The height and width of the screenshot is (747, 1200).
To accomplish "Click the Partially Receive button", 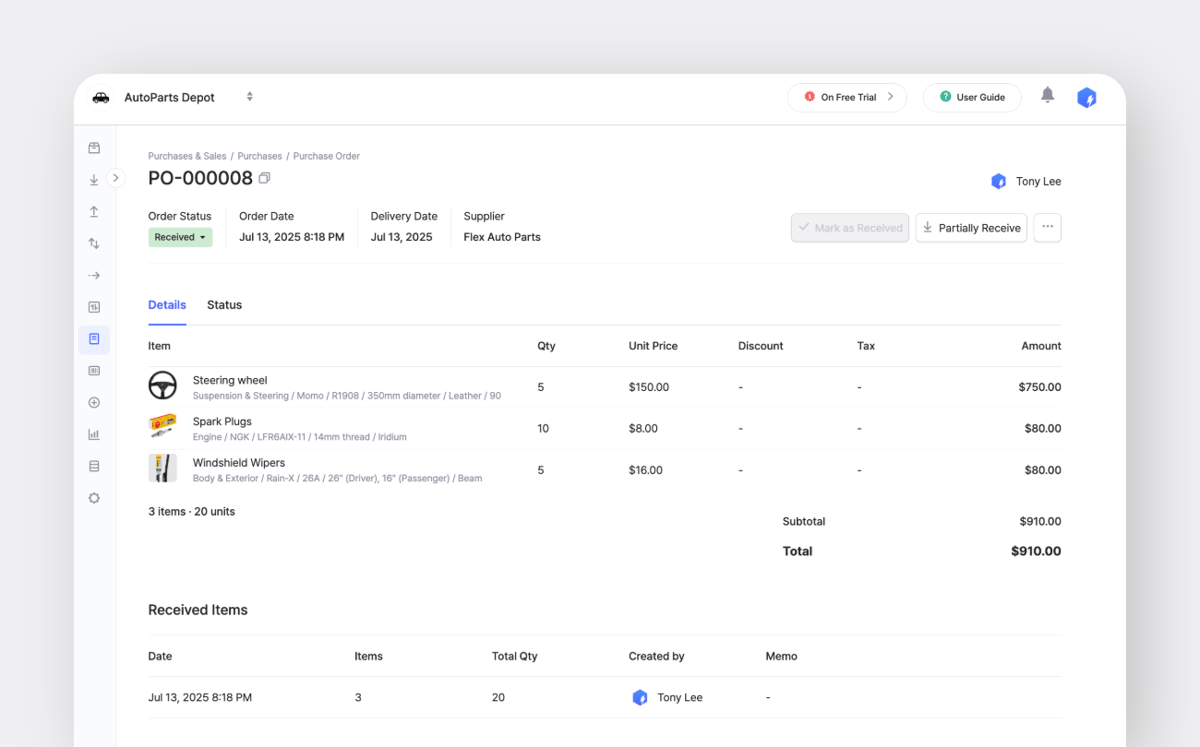I will 970,227.
